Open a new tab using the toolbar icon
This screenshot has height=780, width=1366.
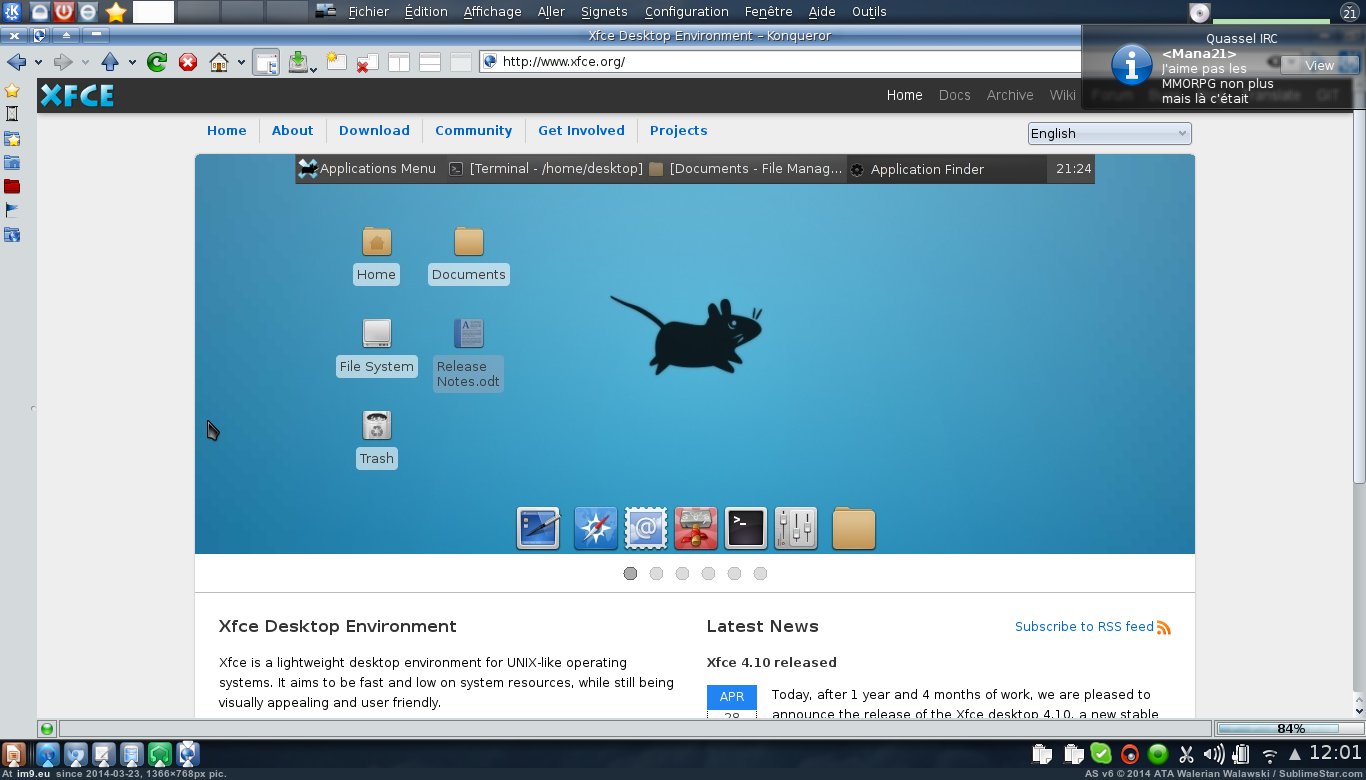pyautogui.click(x=335, y=62)
